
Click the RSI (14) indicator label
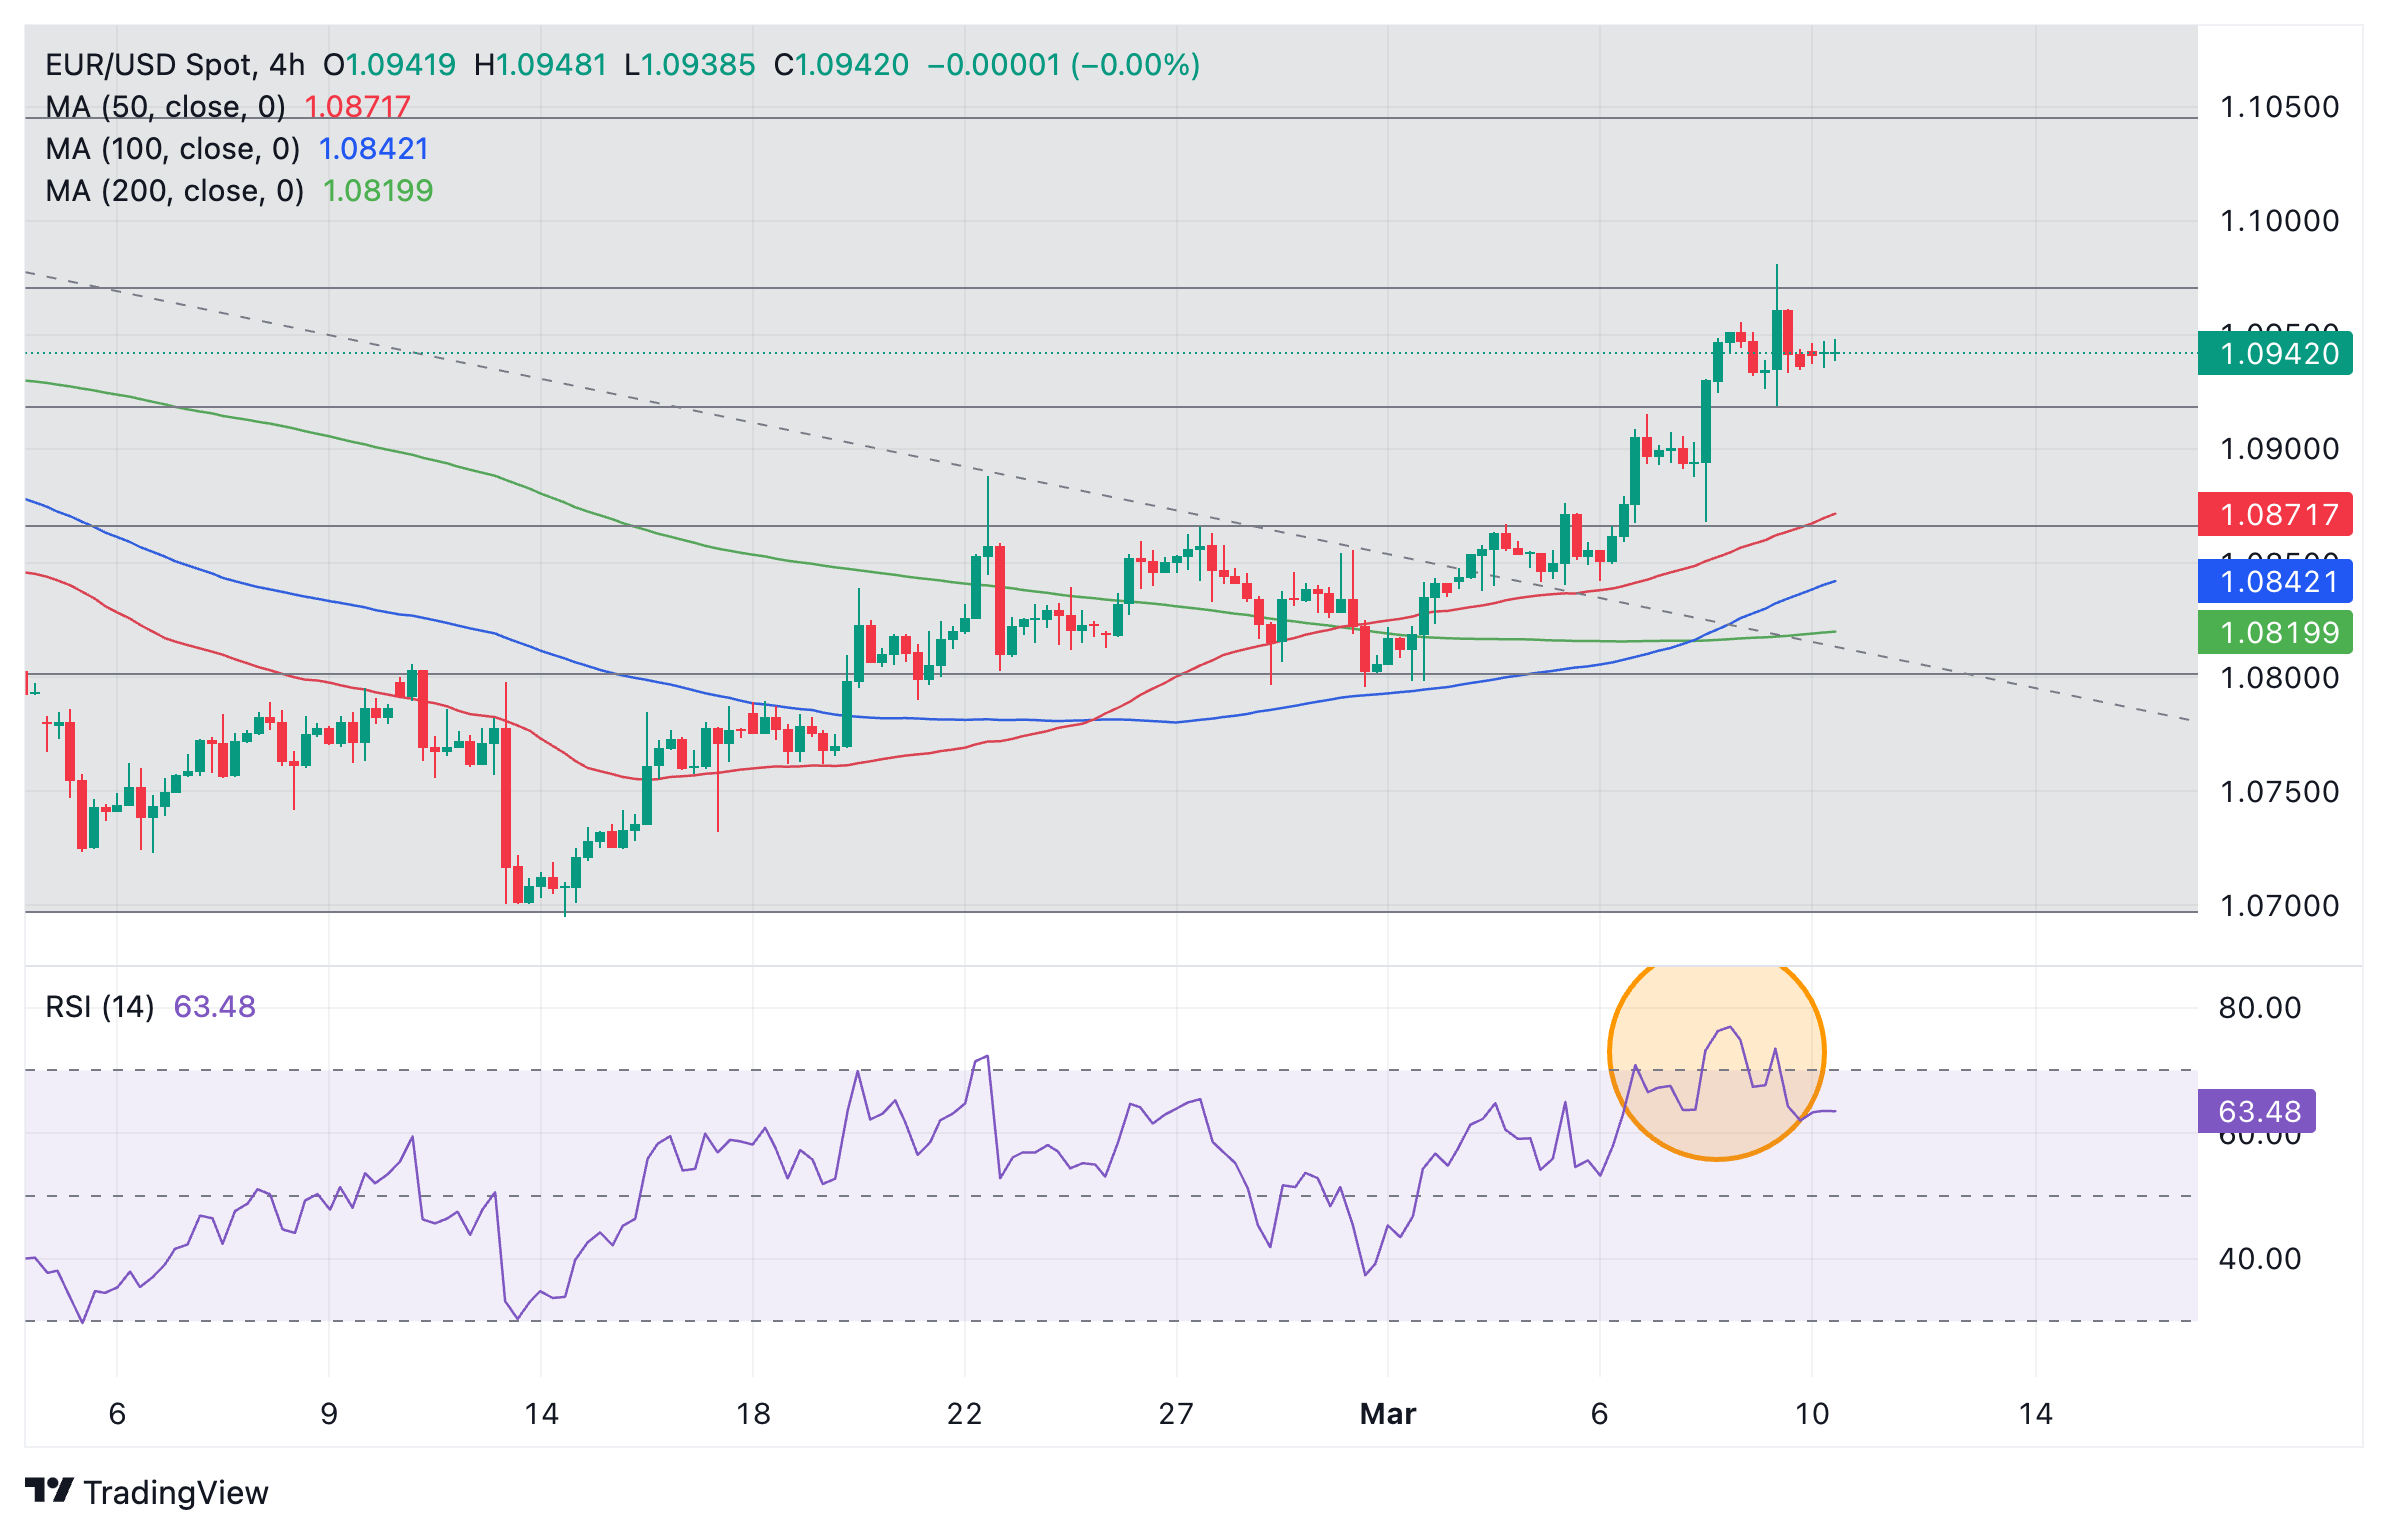tap(100, 1007)
